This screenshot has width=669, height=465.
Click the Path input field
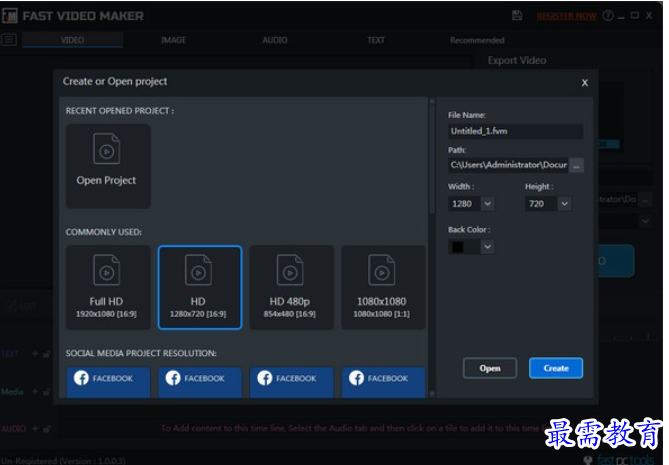point(509,165)
